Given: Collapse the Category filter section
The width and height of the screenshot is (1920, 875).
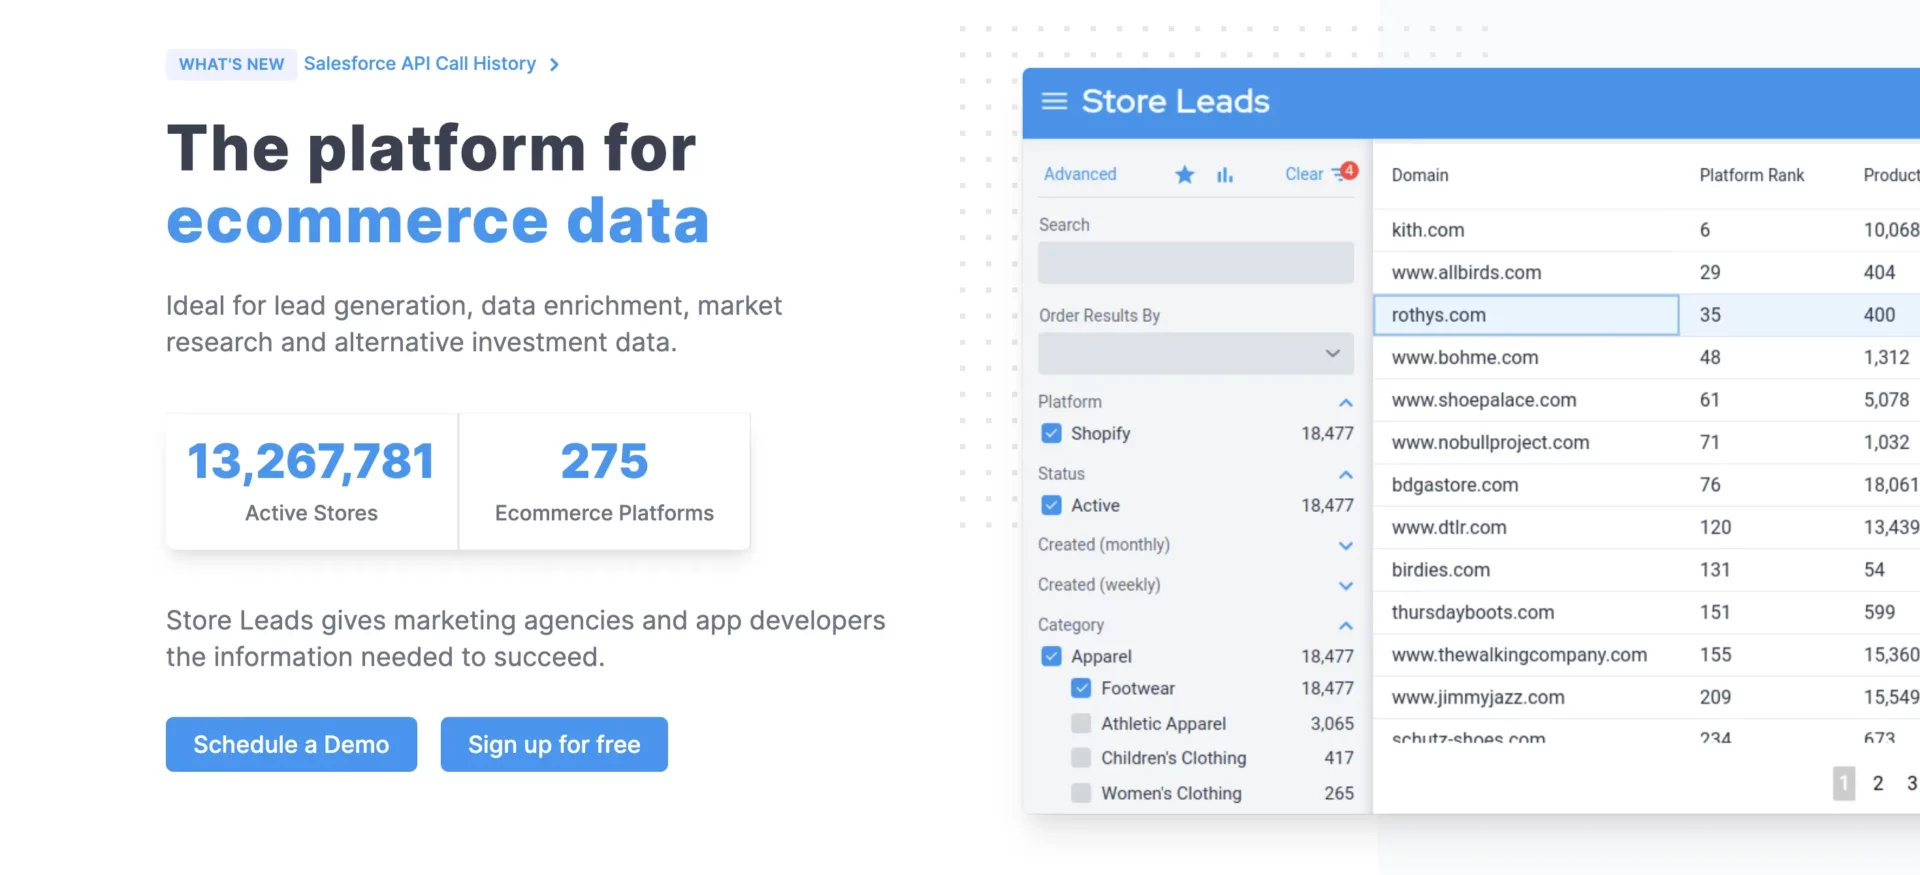Looking at the screenshot, I should pos(1346,625).
